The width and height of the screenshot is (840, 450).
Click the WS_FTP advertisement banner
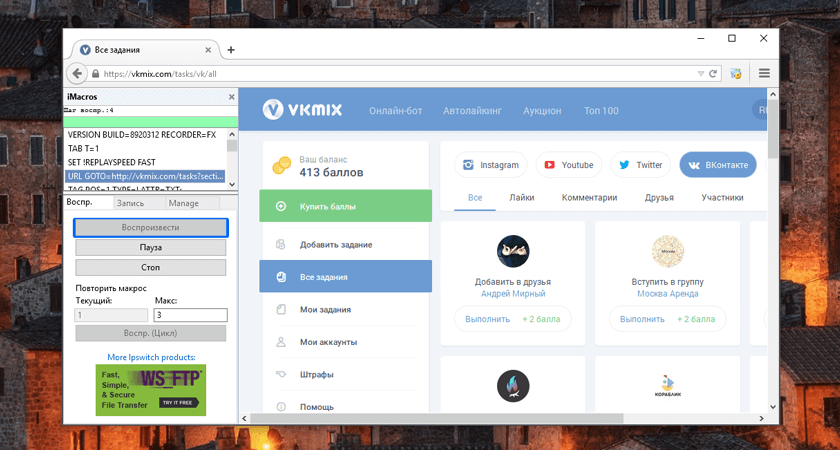pyautogui.click(x=151, y=390)
